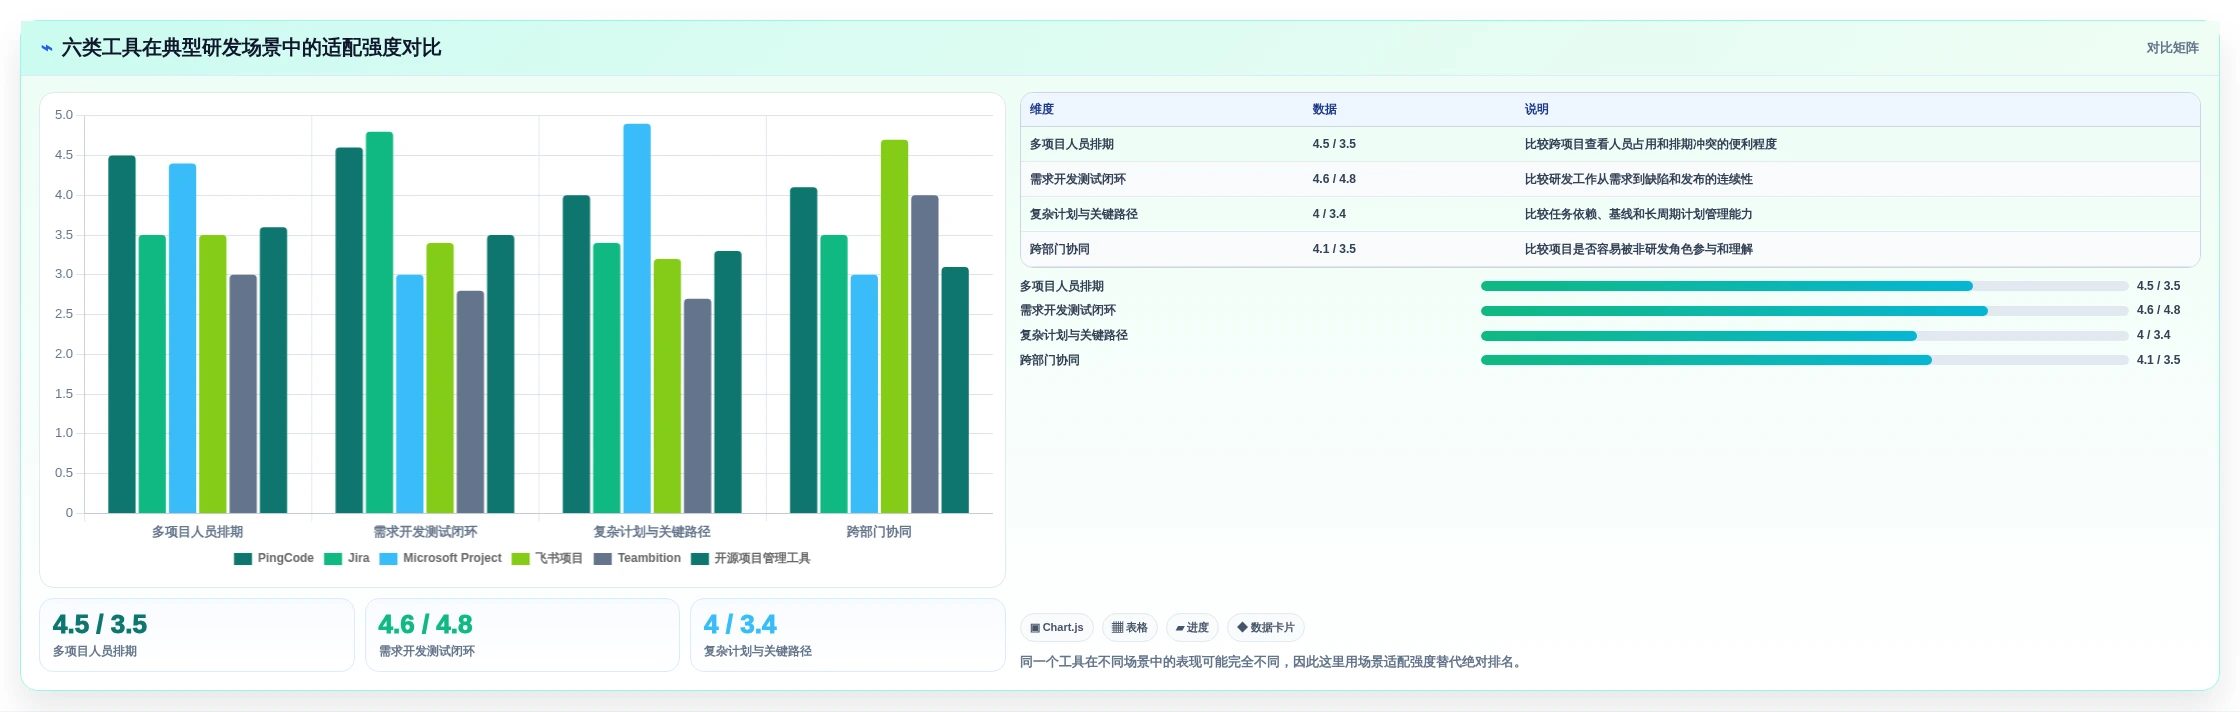Open the 4 / 3.4 复杂计划与关键路径 data card

pos(848,635)
